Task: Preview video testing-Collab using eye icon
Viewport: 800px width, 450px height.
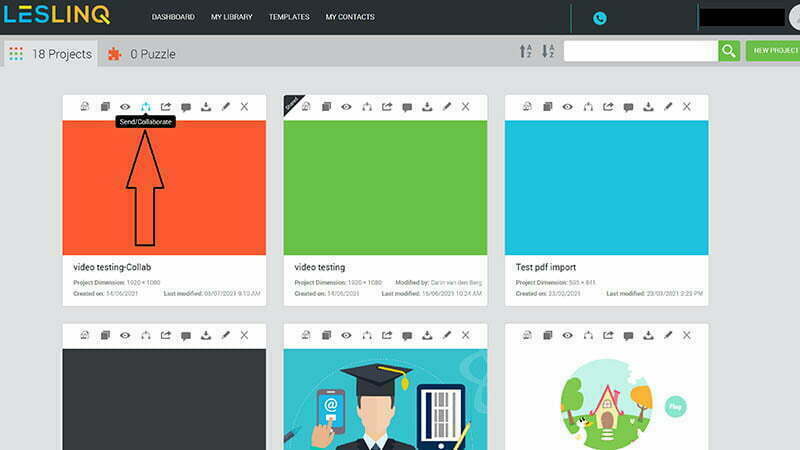Action: [125, 107]
